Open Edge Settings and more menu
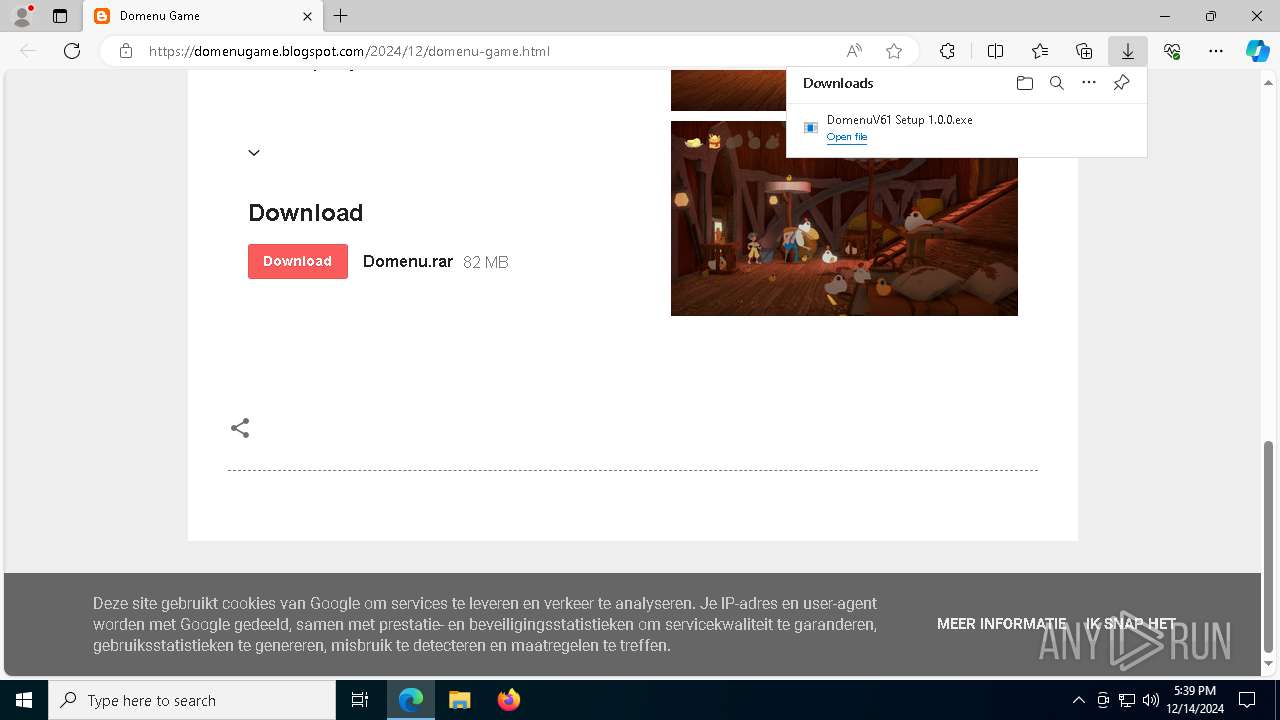Viewport: 1280px width, 720px height. click(1216, 51)
